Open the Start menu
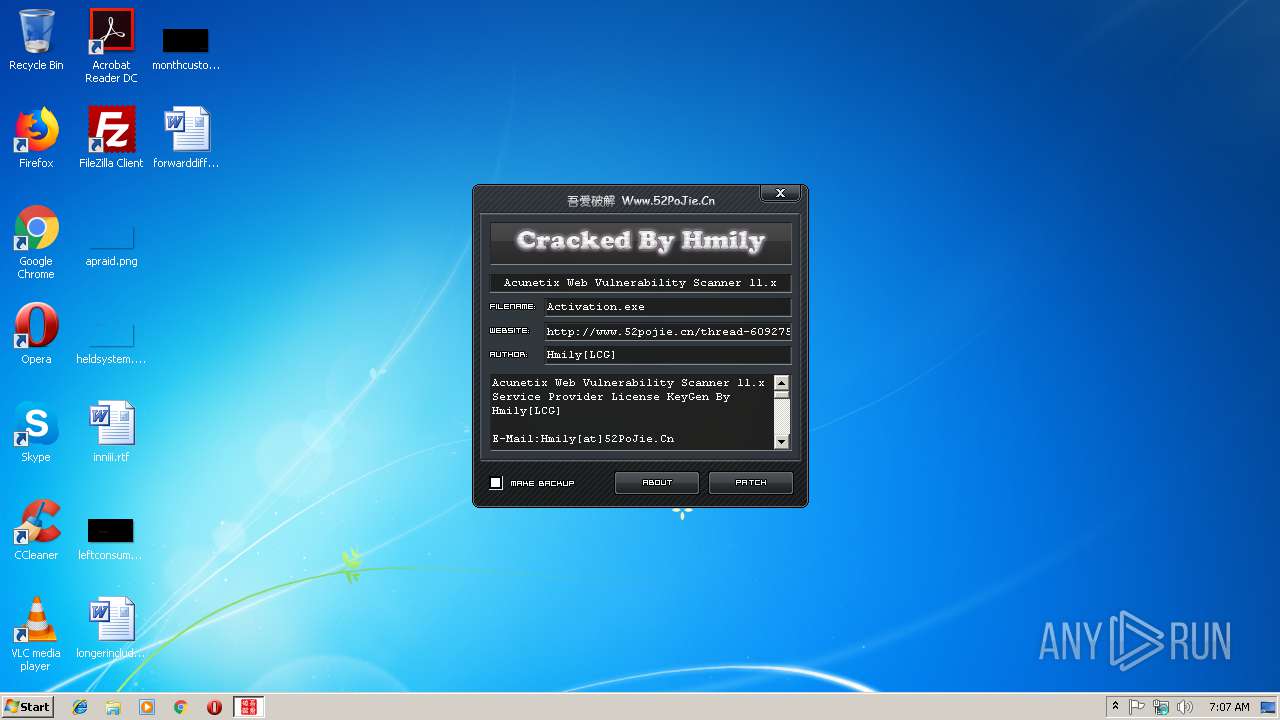1280x720 pixels. (x=28, y=707)
